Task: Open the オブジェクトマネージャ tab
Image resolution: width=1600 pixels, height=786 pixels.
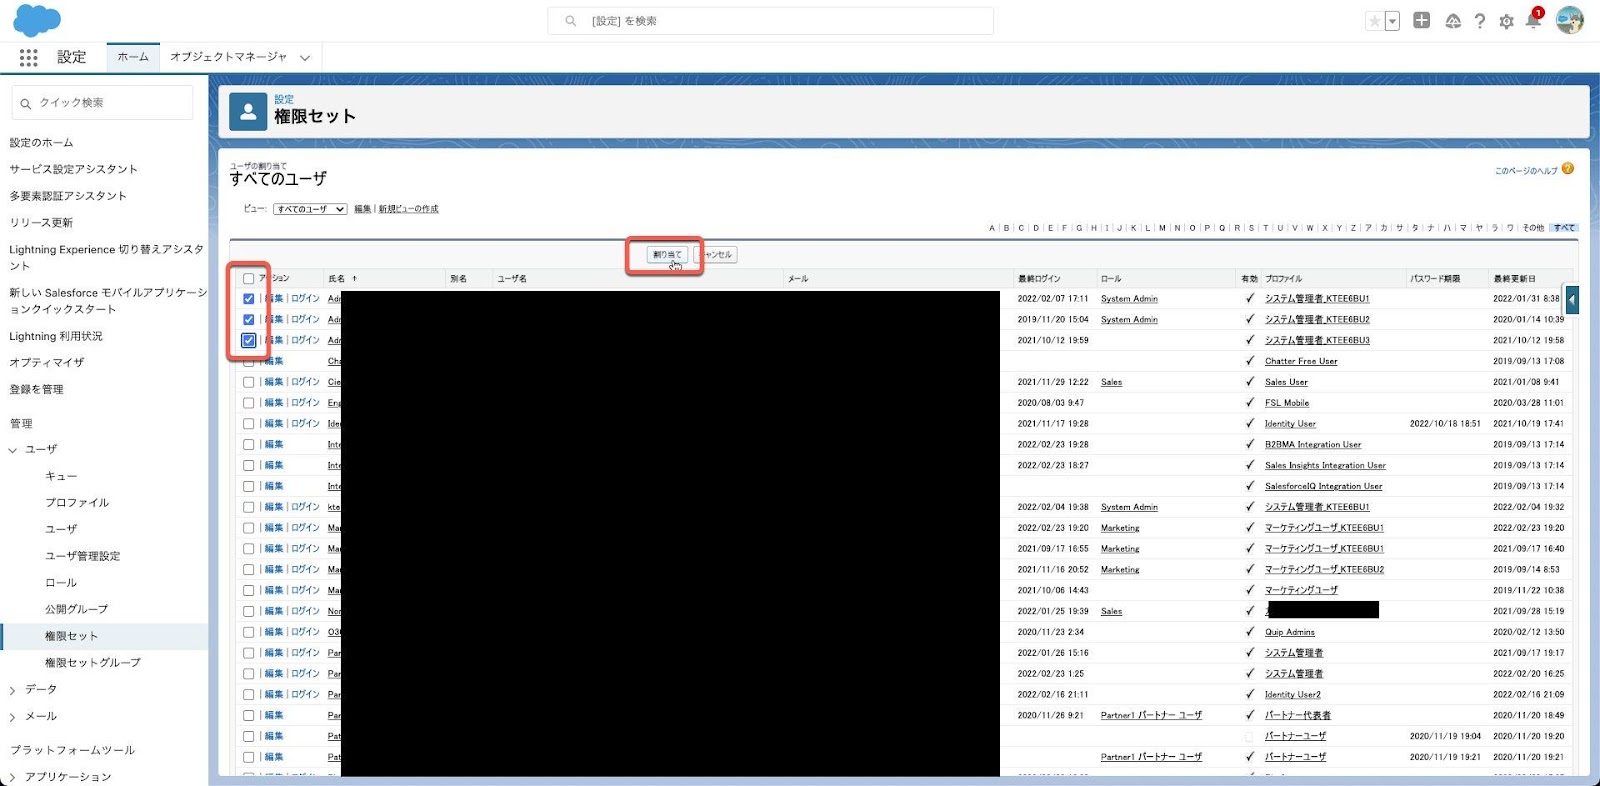Action: pos(228,57)
